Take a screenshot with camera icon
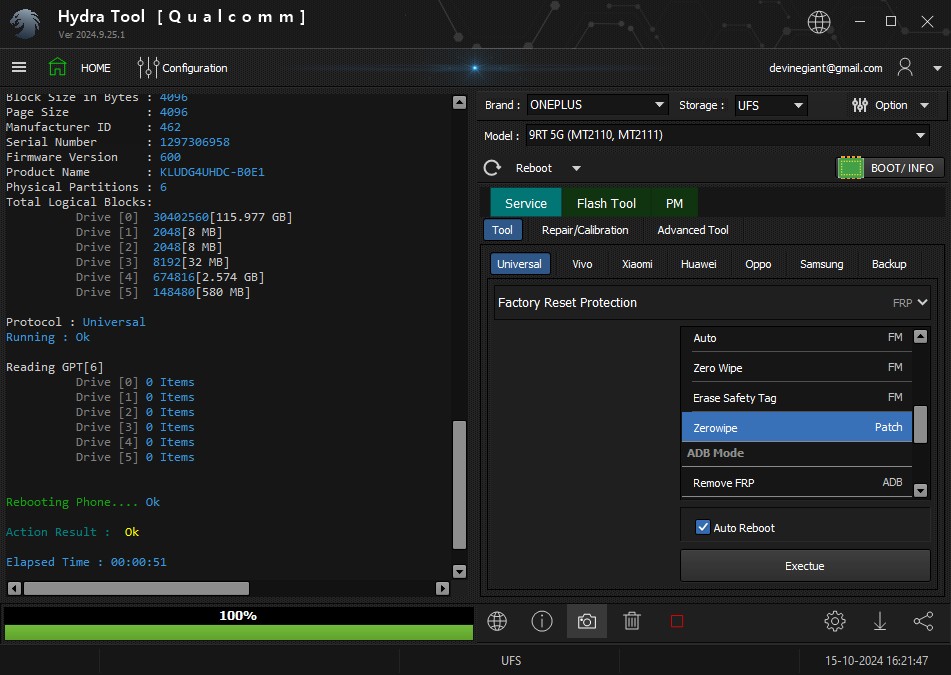Image resolution: width=951 pixels, height=675 pixels. point(586,621)
